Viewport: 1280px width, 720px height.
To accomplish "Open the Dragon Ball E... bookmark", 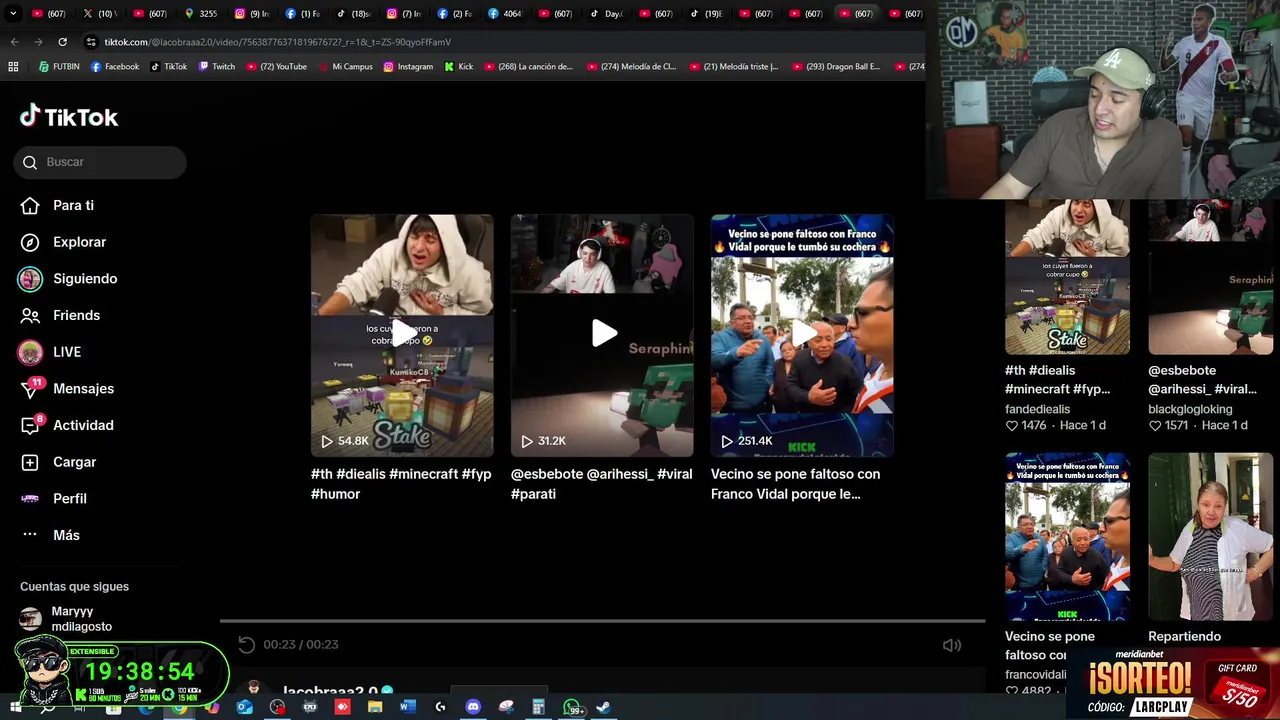I will [836, 67].
